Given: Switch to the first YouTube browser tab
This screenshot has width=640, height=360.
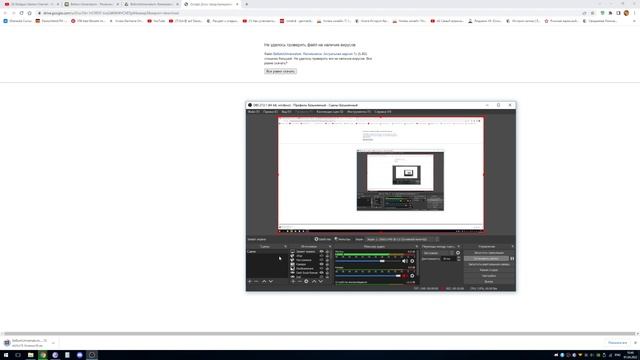Looking at the screenshot, I should point(31,4).
